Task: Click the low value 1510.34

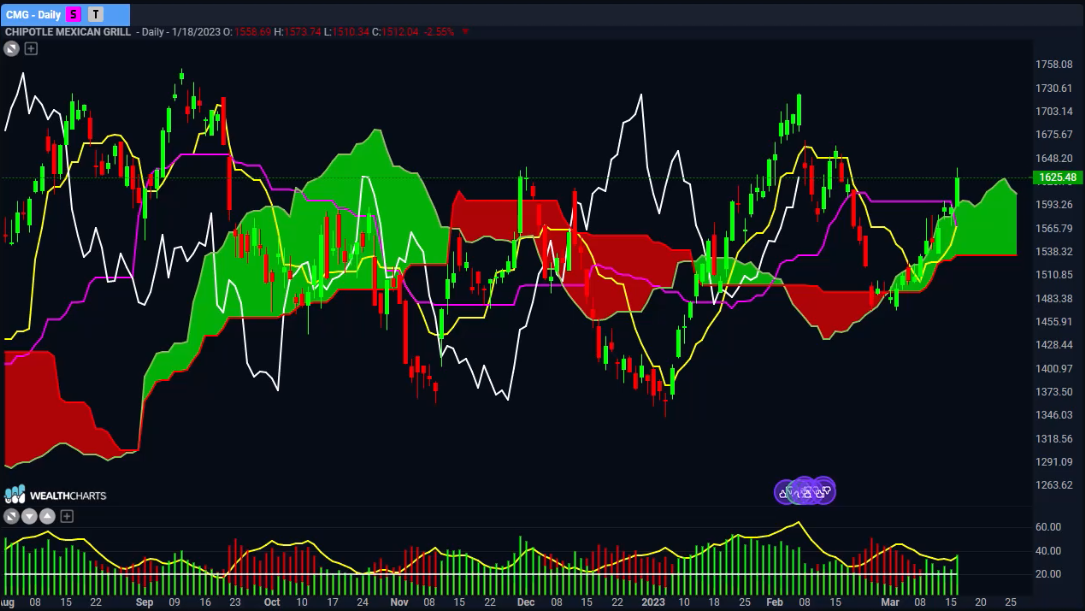Action: click(x=351, y=32)
